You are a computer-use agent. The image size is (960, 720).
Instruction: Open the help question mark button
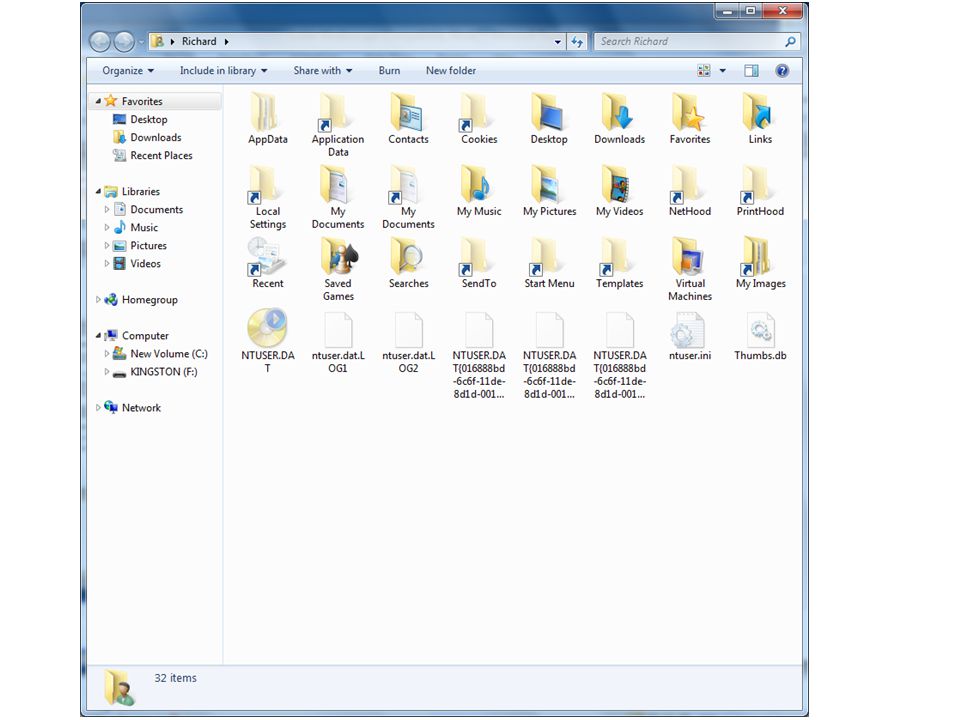click(782, 70)
